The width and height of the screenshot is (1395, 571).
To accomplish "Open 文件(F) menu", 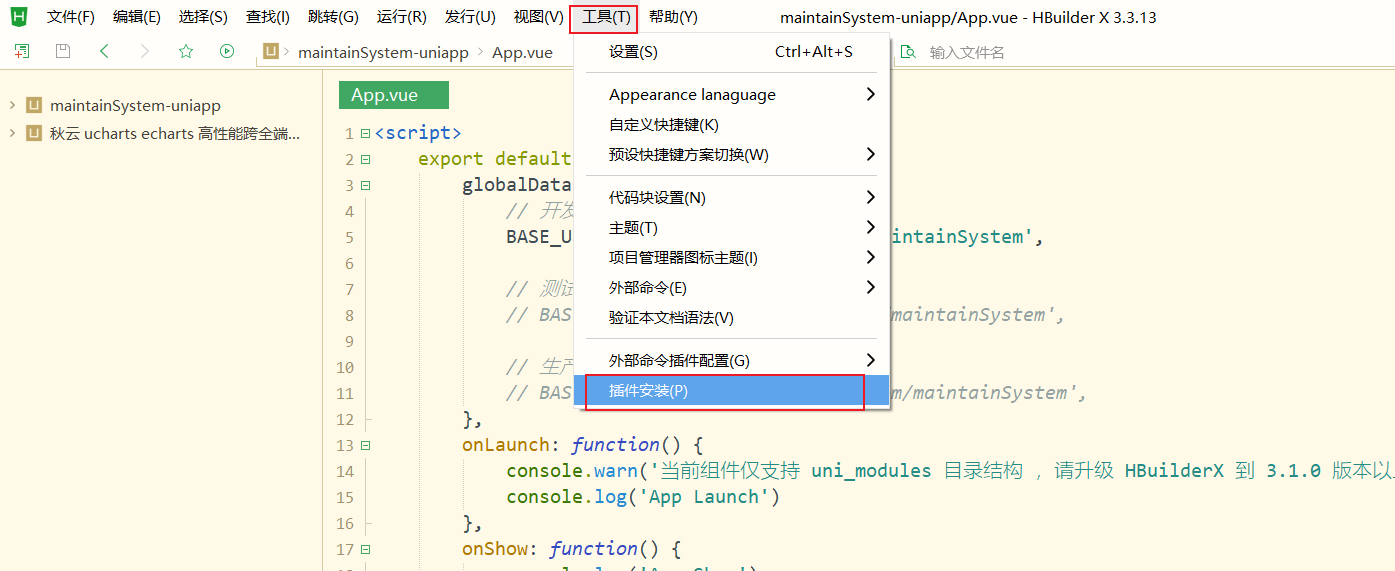I will (x=71, y=17).
